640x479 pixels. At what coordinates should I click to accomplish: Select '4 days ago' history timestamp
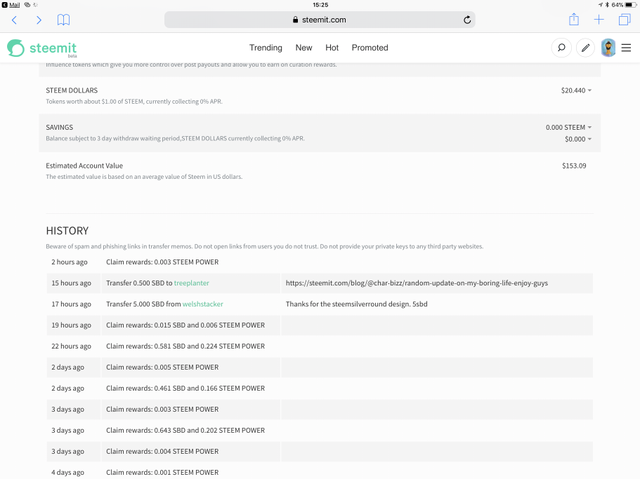click(68, 472)
